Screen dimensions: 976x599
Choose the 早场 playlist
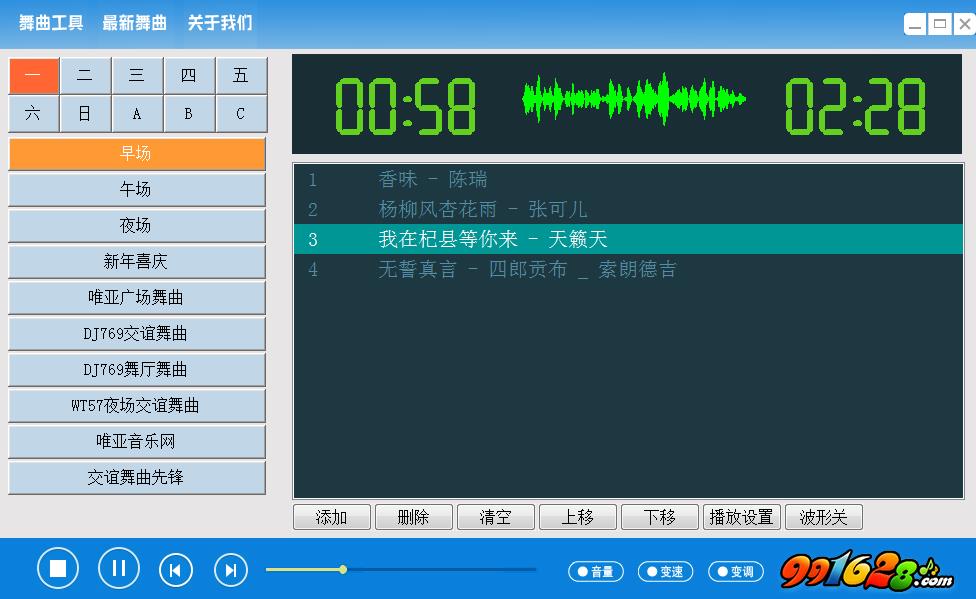point(137,154)
